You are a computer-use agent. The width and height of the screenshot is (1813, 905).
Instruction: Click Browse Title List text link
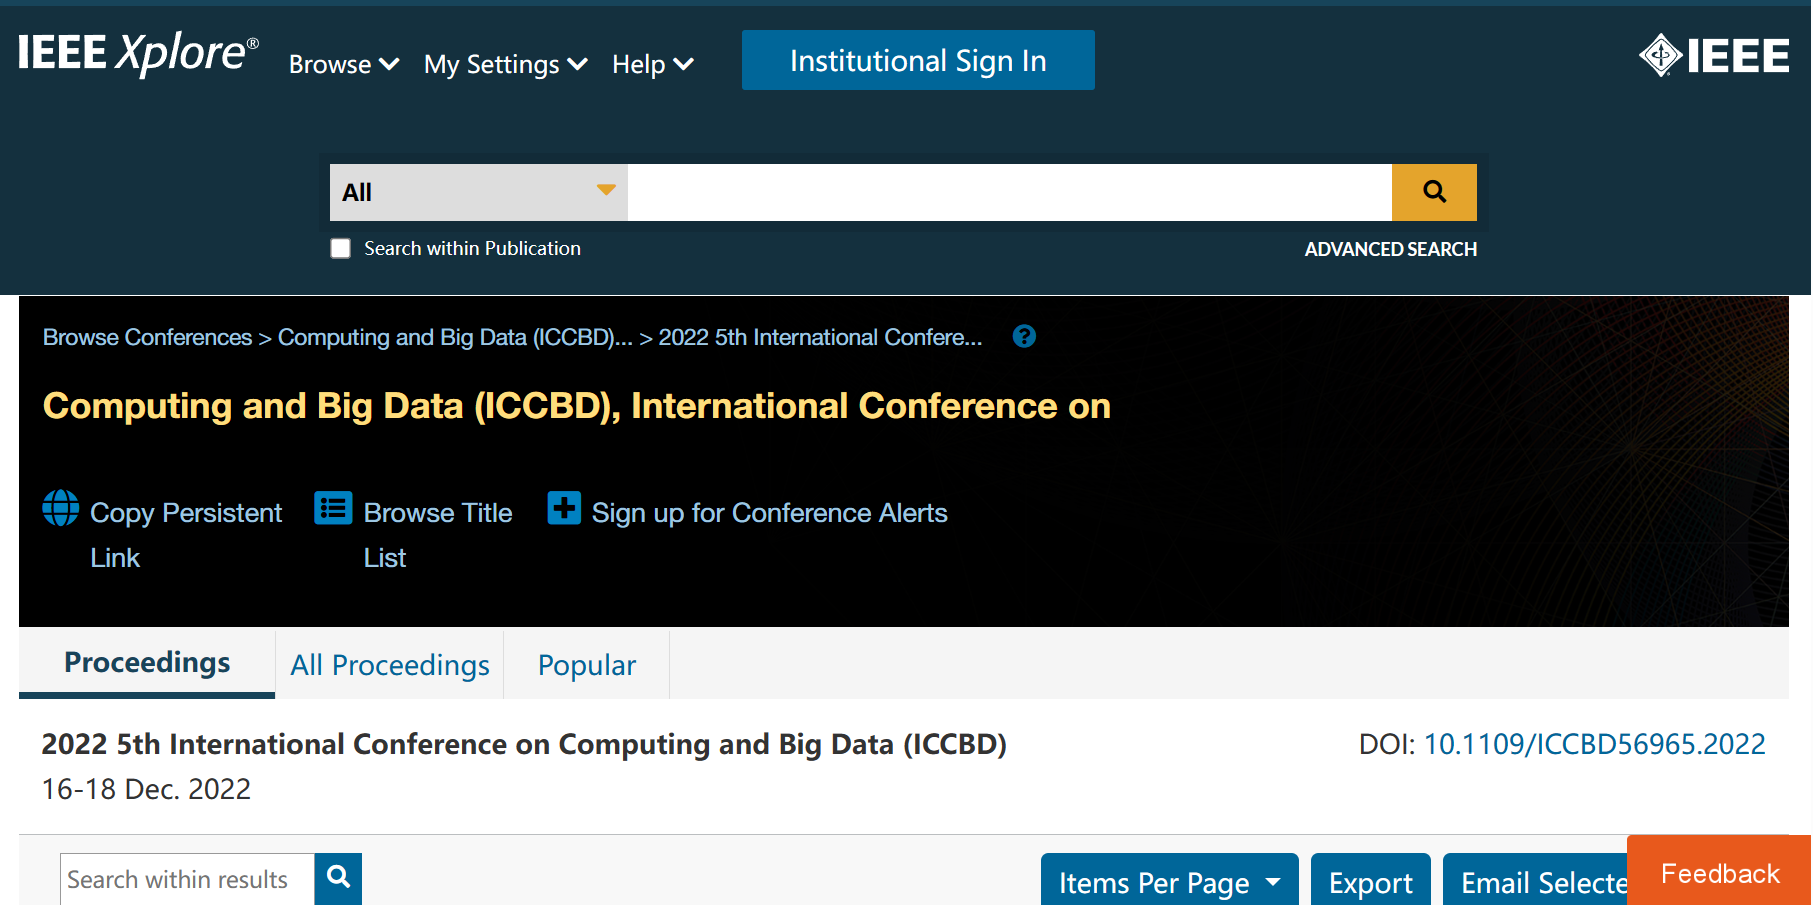pyautogui.click(x=438, y=535)
